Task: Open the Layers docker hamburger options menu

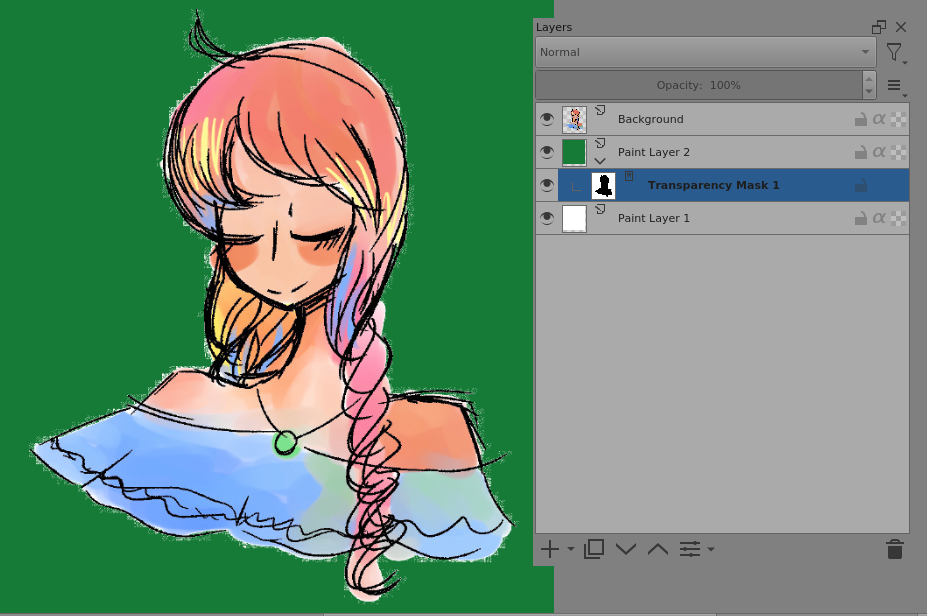Action: (894, 86)
